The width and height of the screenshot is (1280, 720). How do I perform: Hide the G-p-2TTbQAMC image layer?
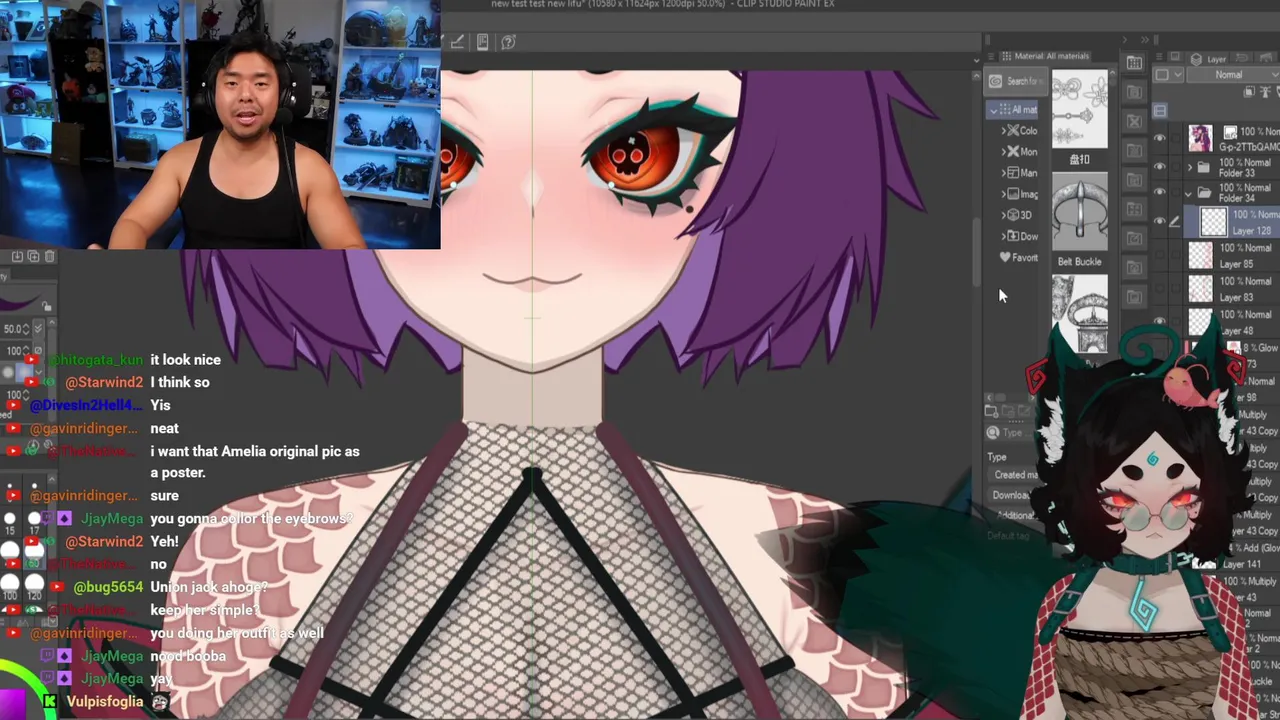click(1160, 138)
